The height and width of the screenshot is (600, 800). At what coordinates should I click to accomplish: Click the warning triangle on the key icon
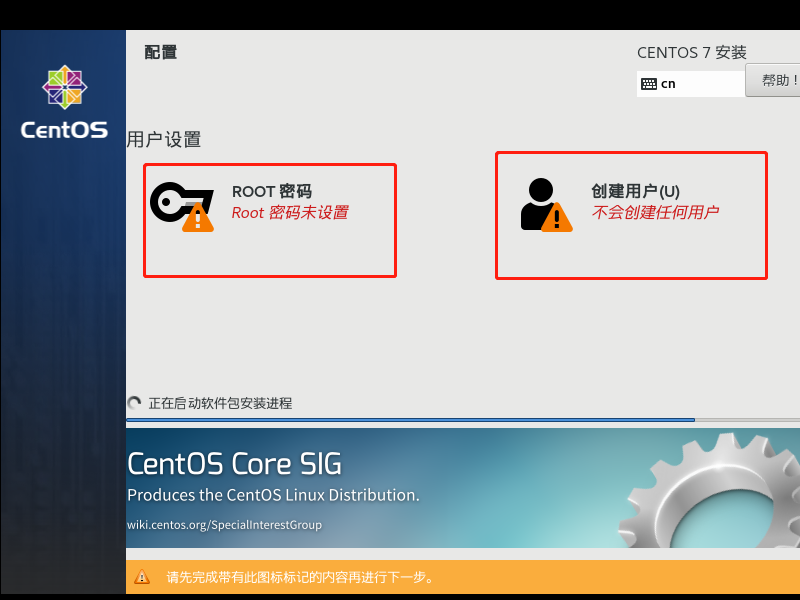[196, 220]
